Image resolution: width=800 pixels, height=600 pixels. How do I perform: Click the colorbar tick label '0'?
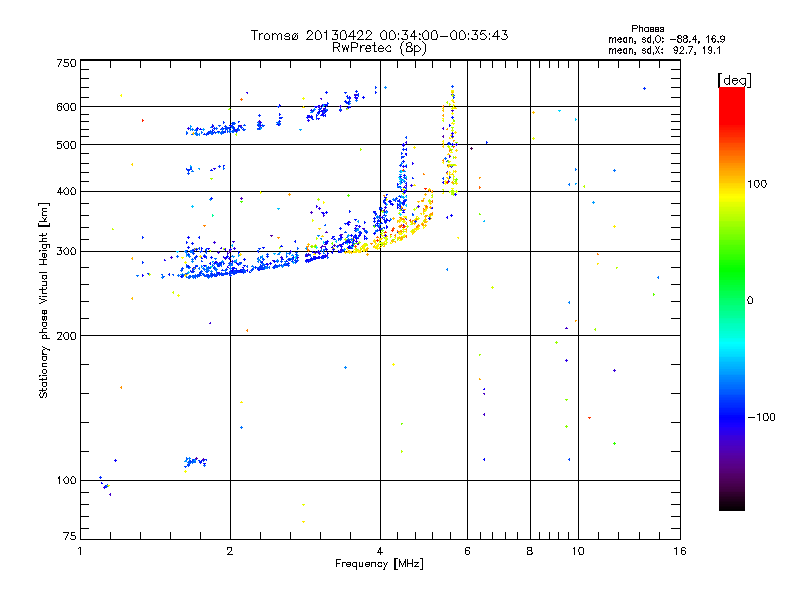coord(750,301)
